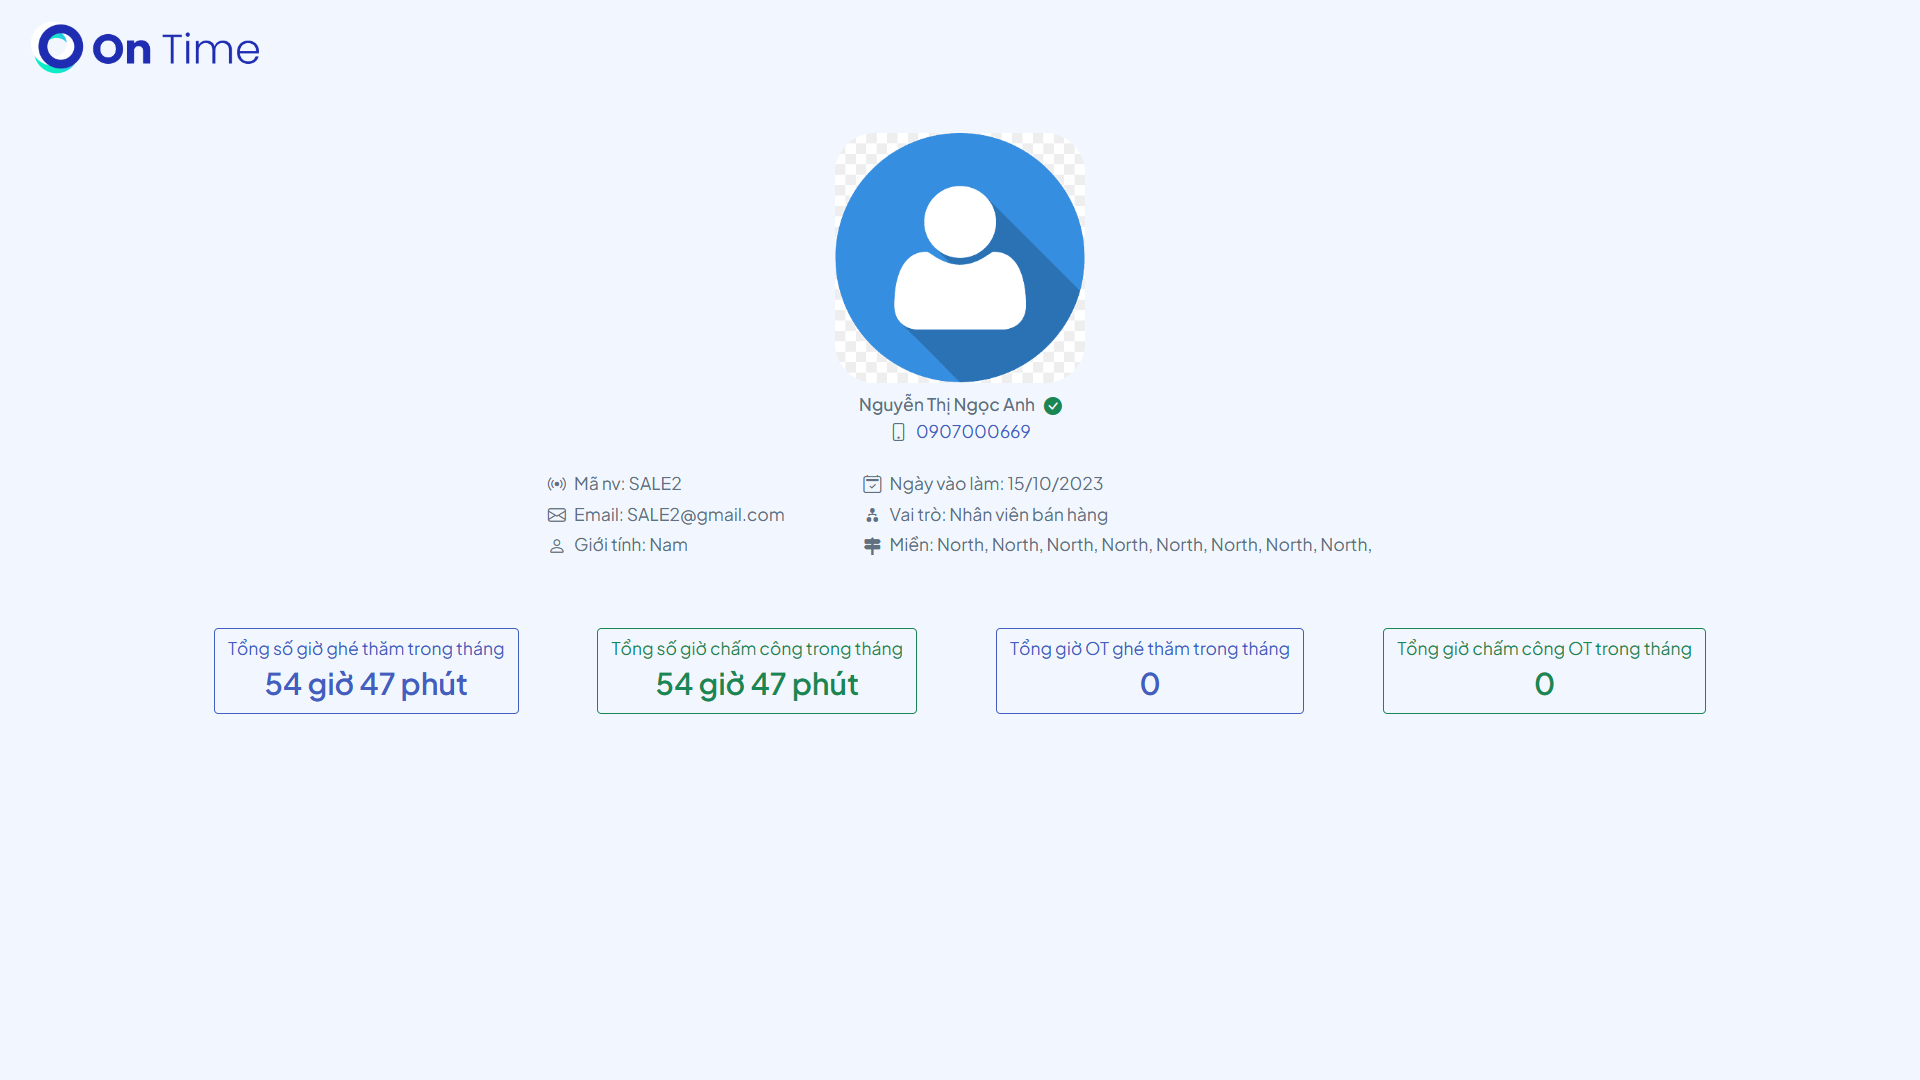Screen dimensions: 1920x1080
Task: Select the OT visit hours card
Action: [1149, 671]
